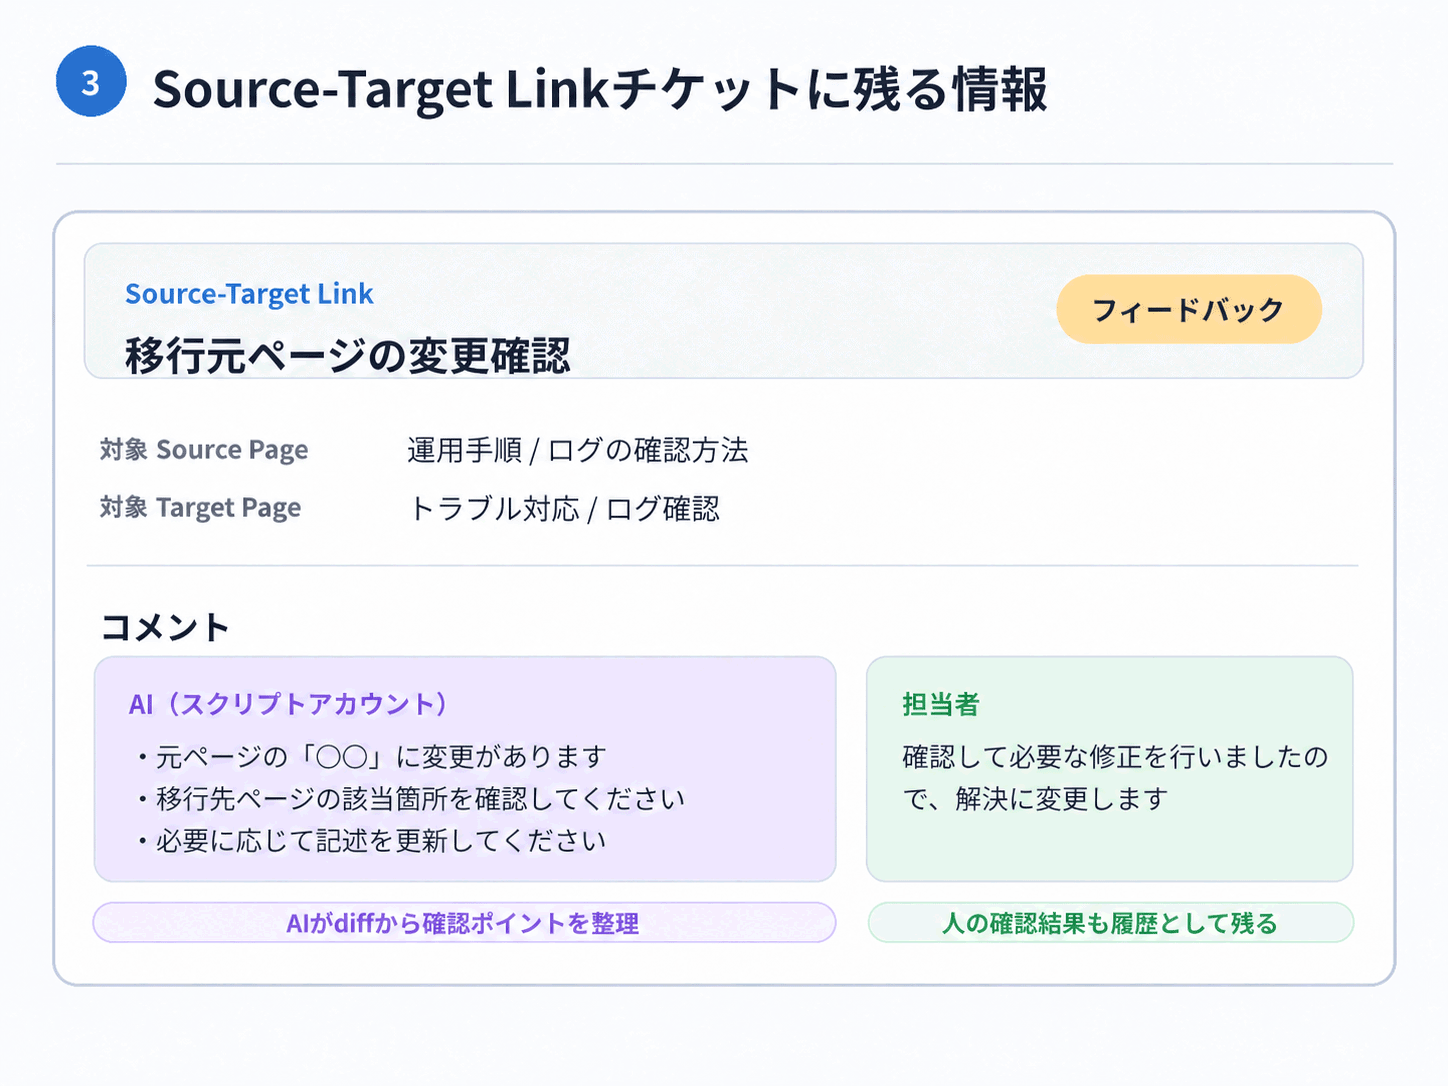Select the ticket title 移行元ページの変更確認
This screenshot has height=1086, width=1448.
[x=348, y=355]
